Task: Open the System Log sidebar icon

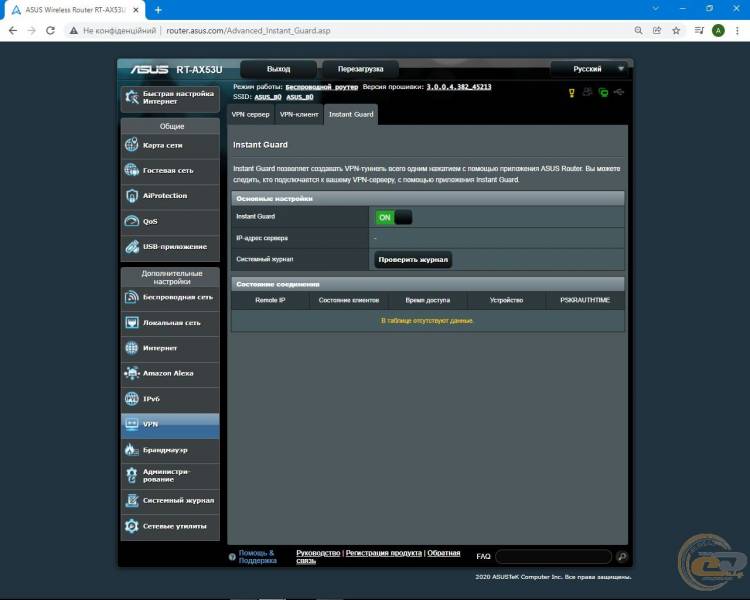Action: click(x=132, y=500)
